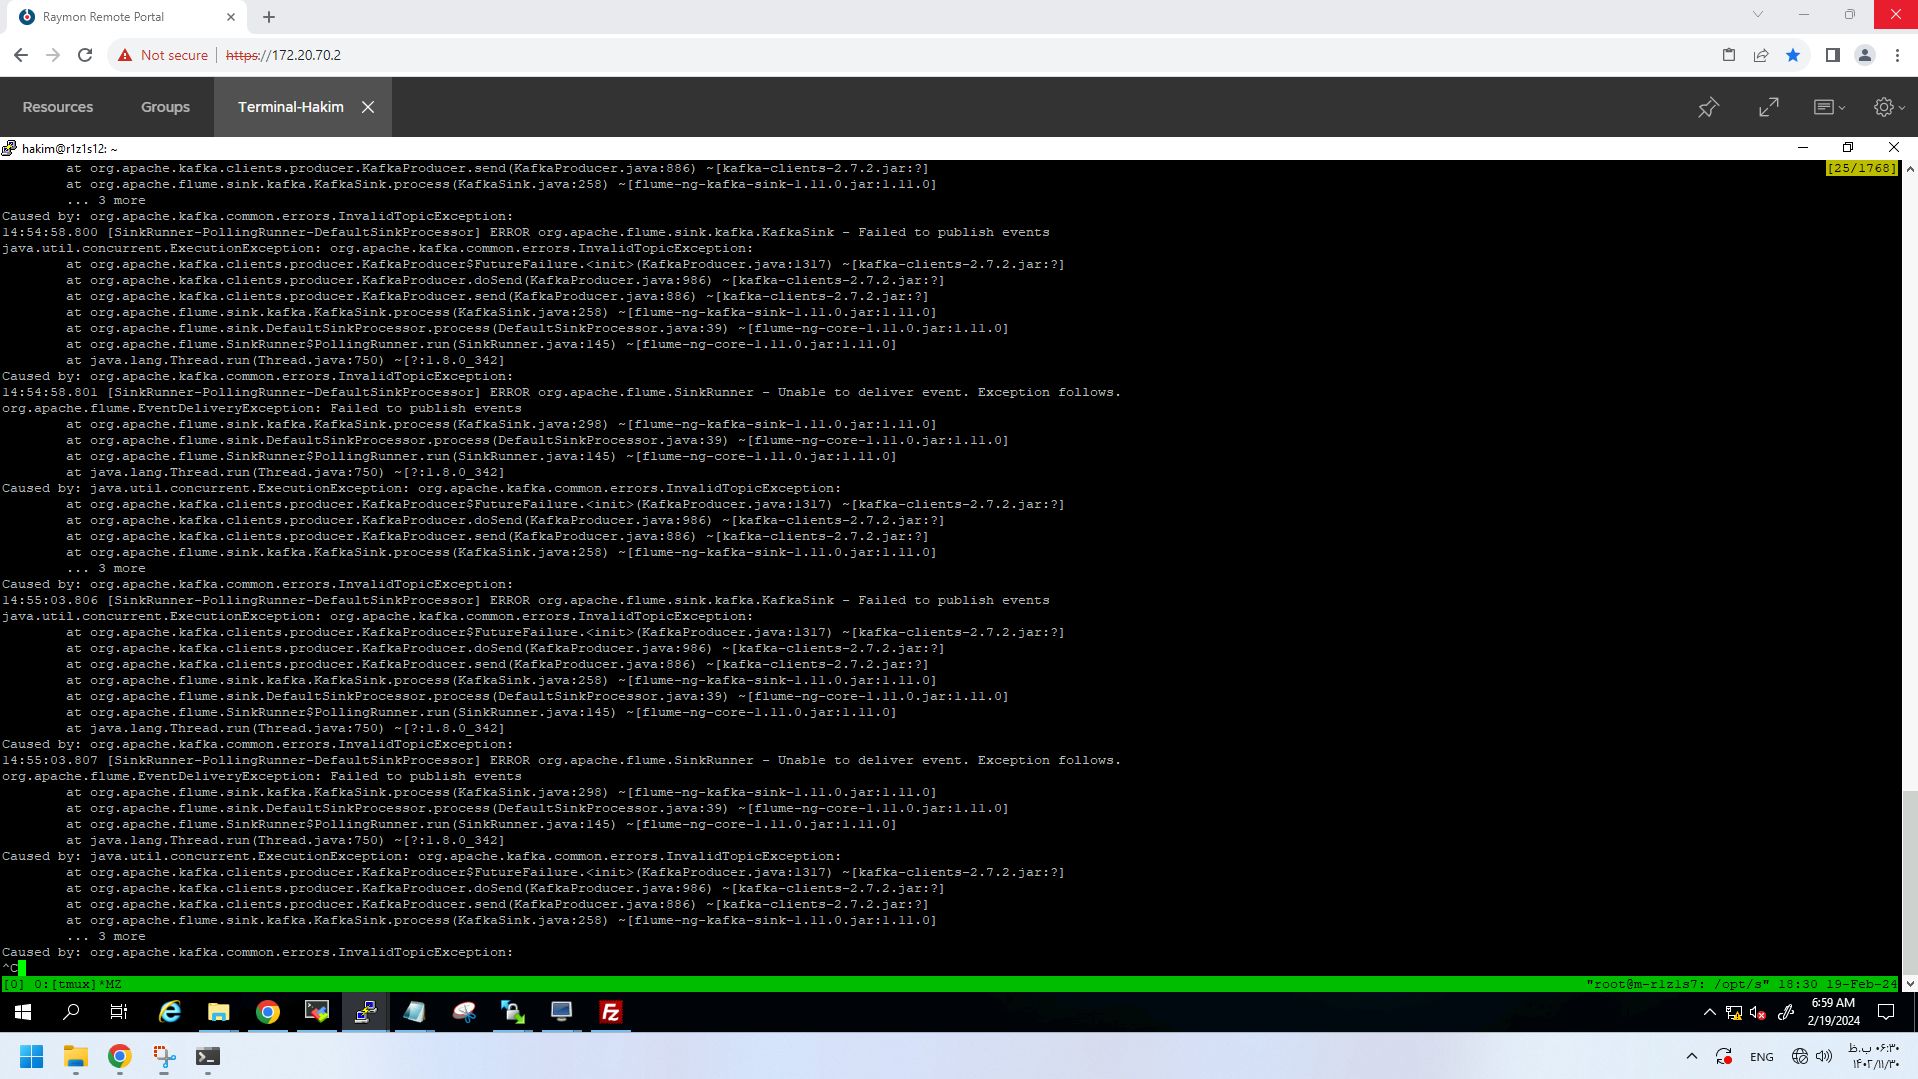Screen dimensions: 1918x1079
Task: Restore the hakim@r1z1s12 terminal window
Action: (x=1848, y=147)
